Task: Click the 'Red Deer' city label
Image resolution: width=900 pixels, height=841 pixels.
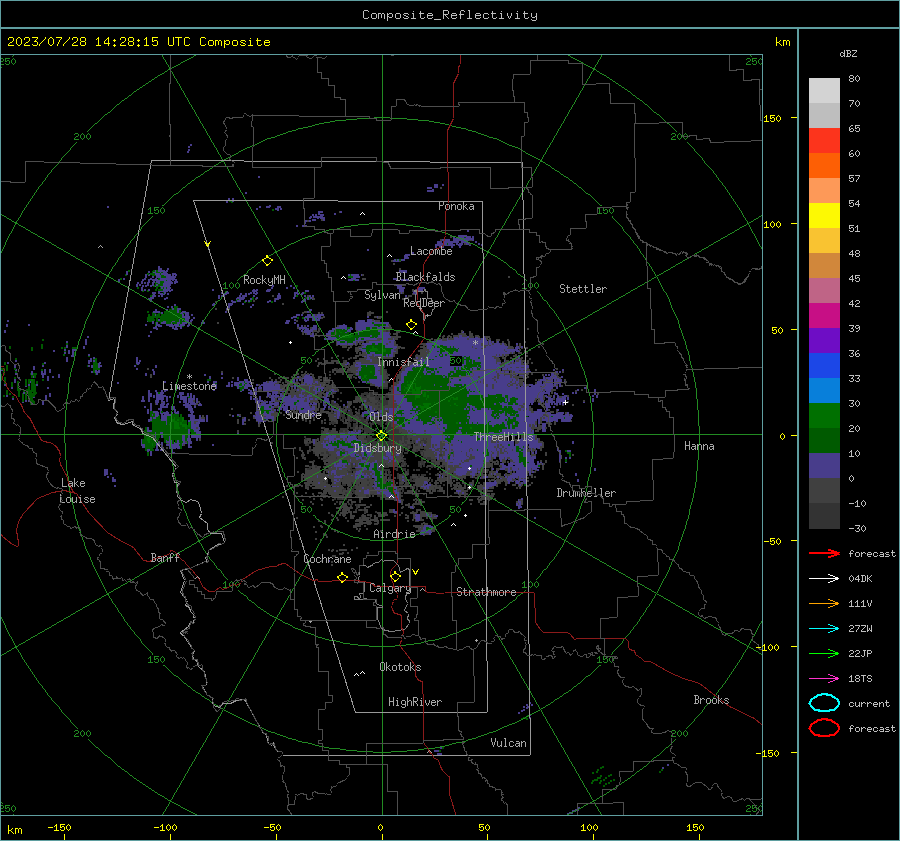Action: point(424,303)
